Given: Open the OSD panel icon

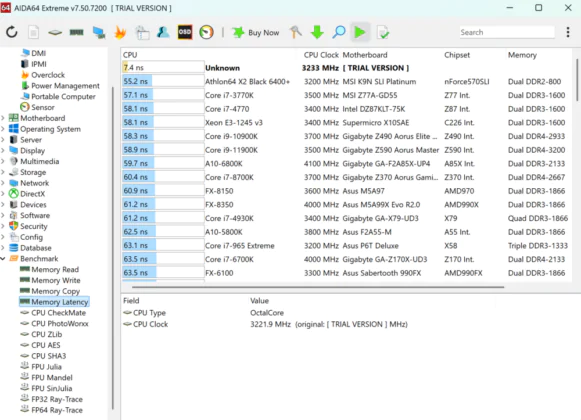Looking at the screenshot, I should [x=185, y=32].
